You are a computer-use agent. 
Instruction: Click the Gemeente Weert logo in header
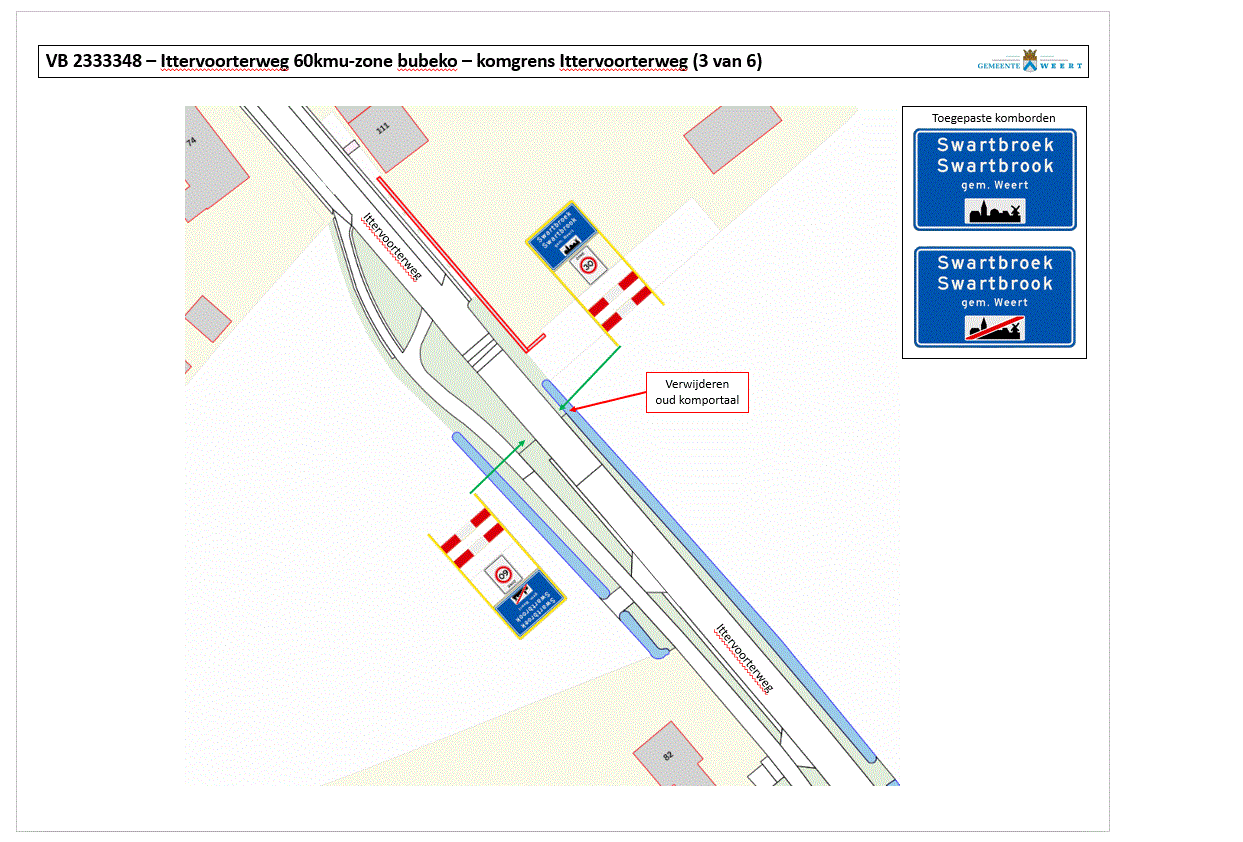(1029, 61)
